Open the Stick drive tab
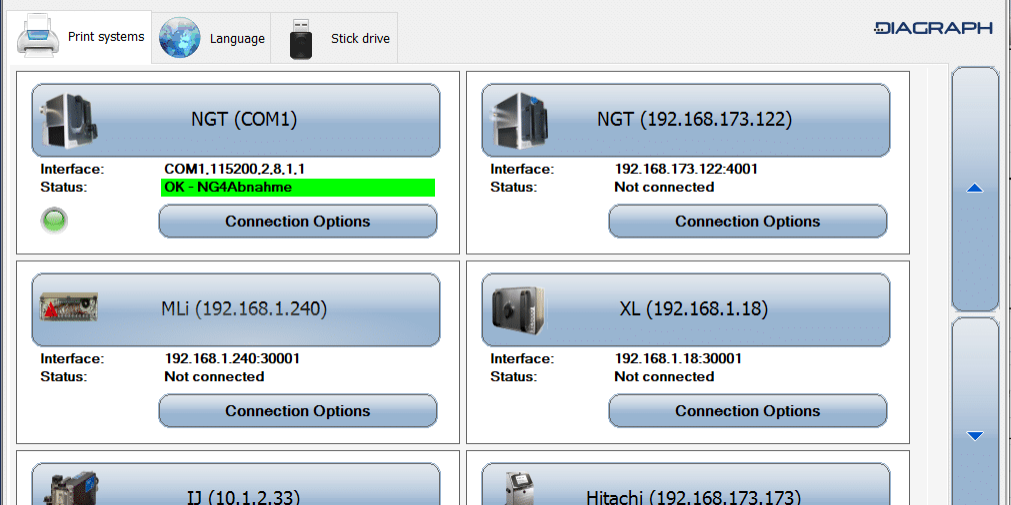This screenshot has height=505, width=1011. point(333,38)
